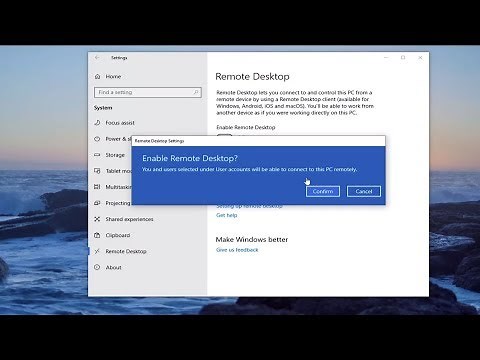The width and height of the screenshot is (480, 360).
Task: Click the Tablet mode icon
Action: (97, 171)
